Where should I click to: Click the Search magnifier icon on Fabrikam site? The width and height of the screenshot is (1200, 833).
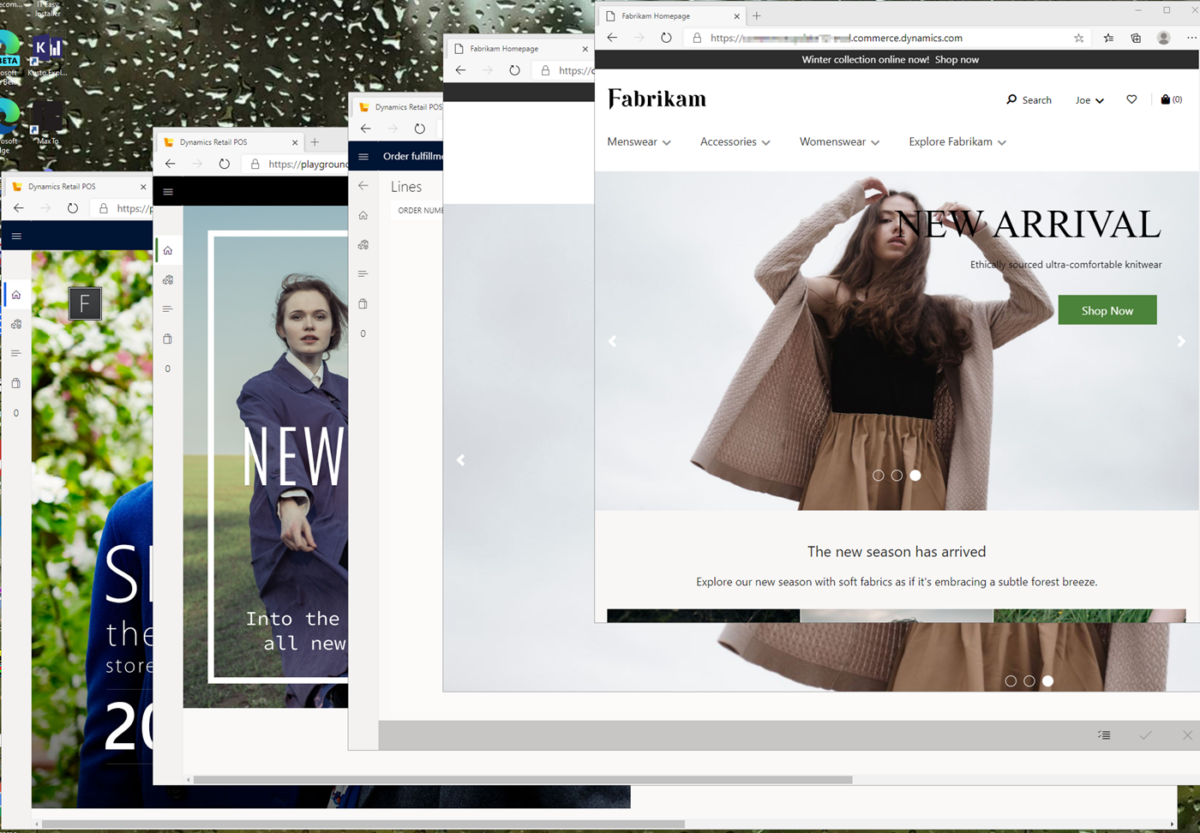point(1011,100)
